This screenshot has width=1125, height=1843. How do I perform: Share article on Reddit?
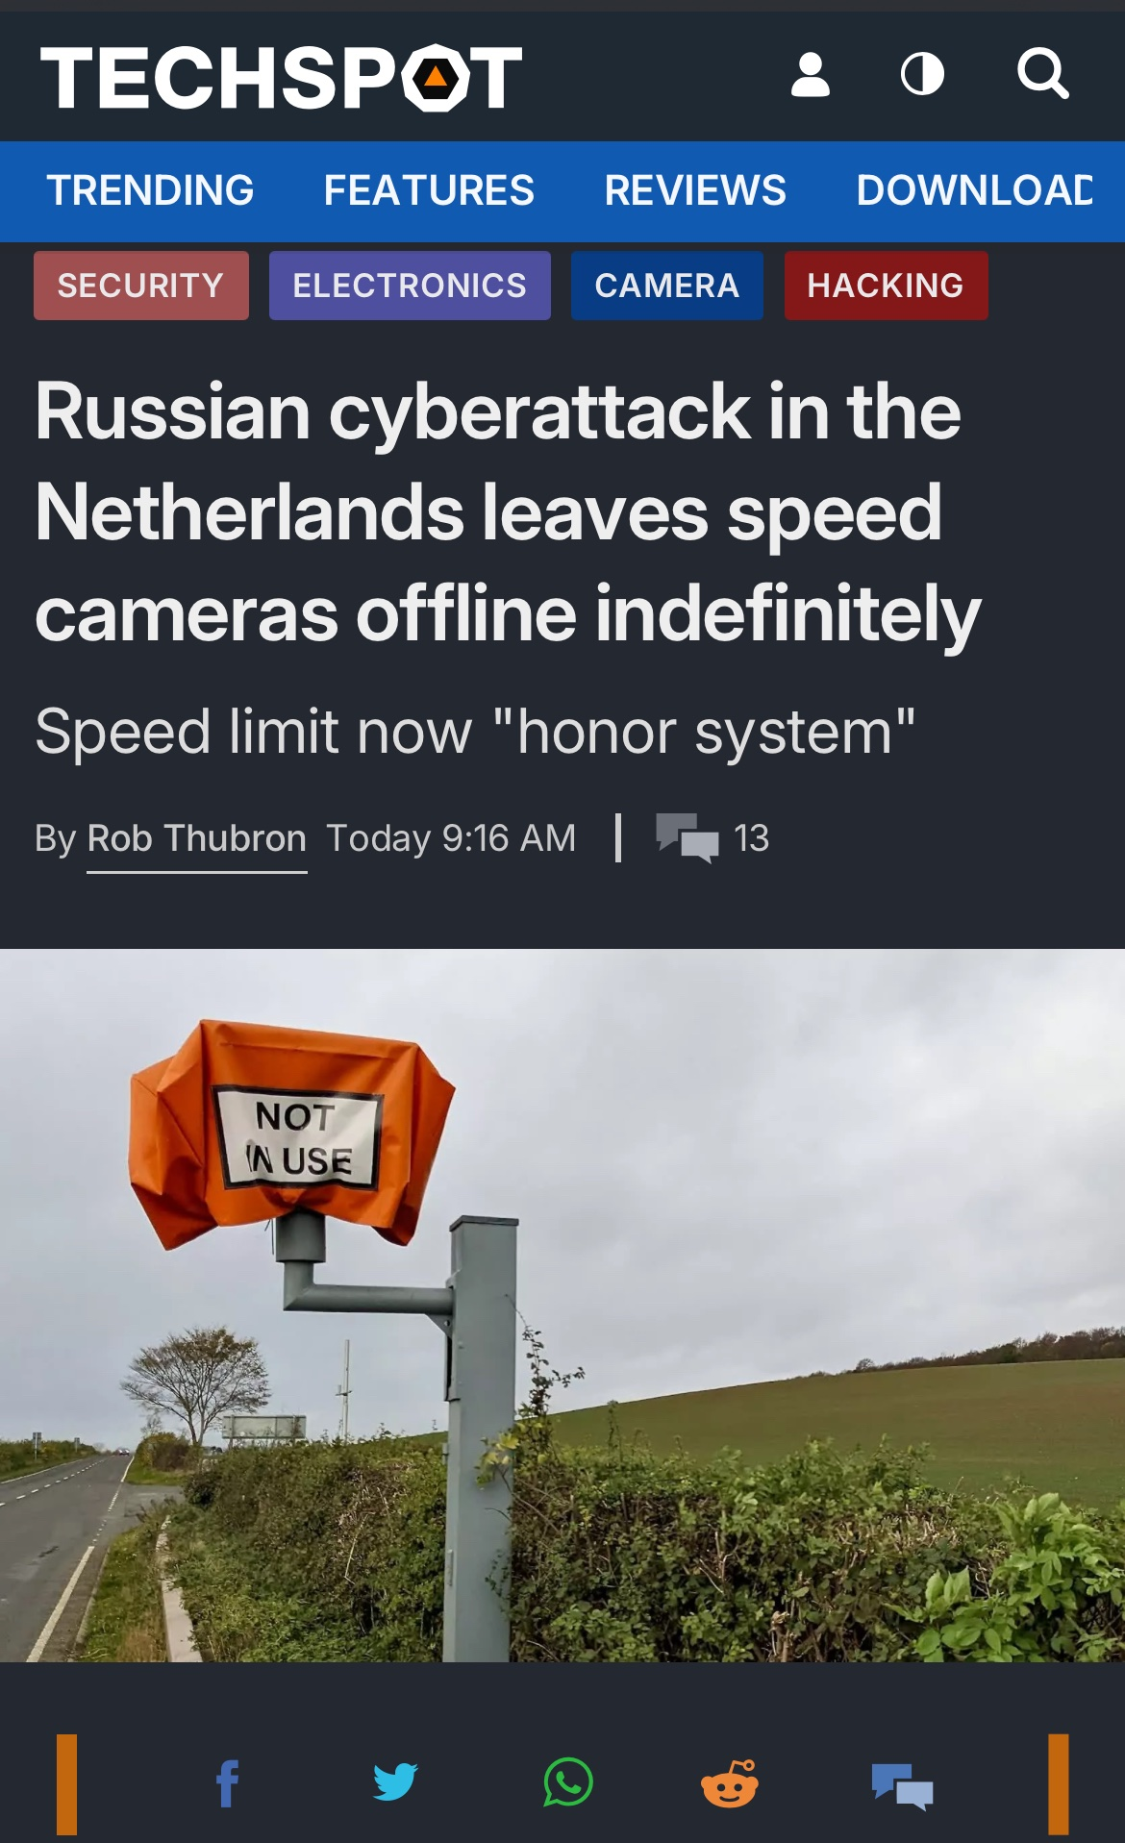pyautogui.click(x=730, y=1783)
